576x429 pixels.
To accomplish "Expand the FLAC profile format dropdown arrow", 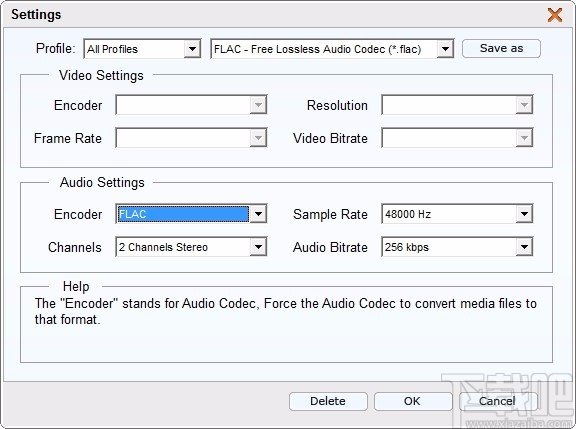I will (445, 49).
